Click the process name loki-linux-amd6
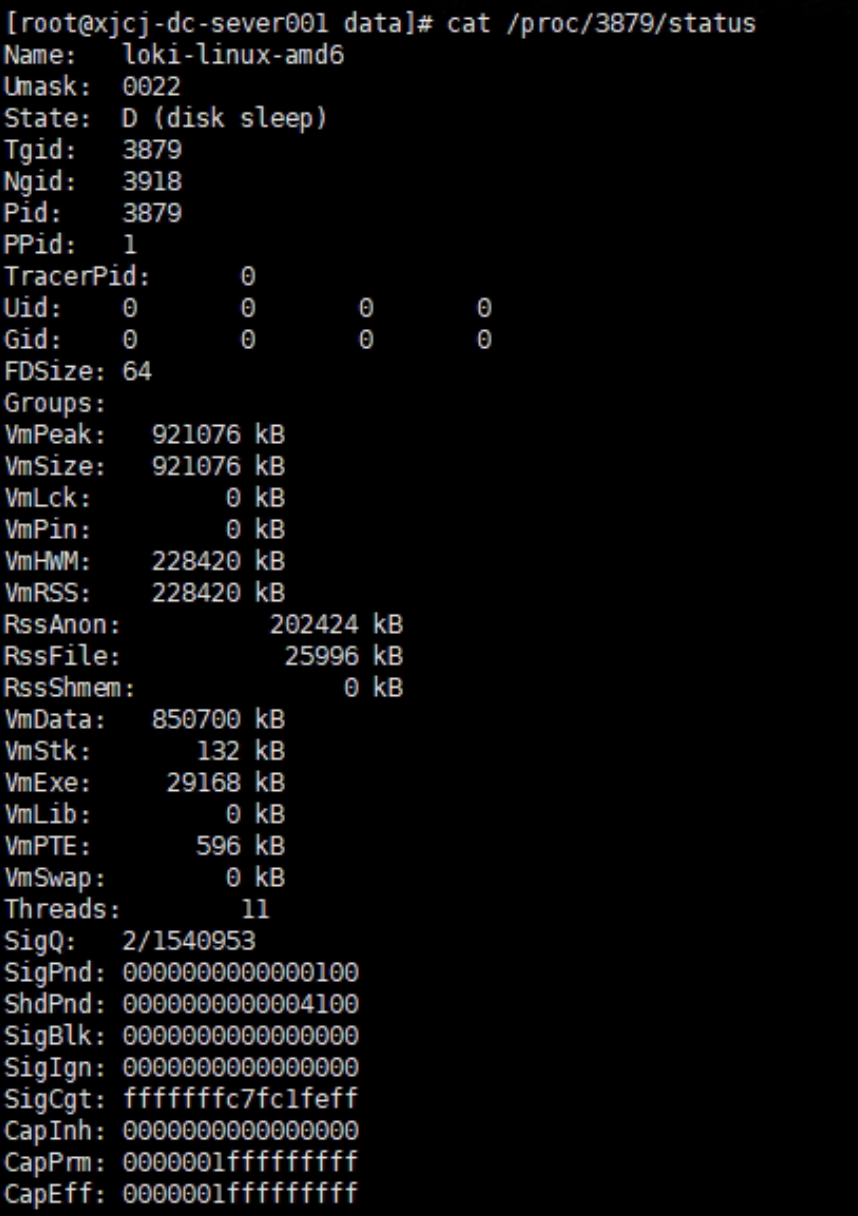This screenshot has width=858, height=1216. (233, 55)
